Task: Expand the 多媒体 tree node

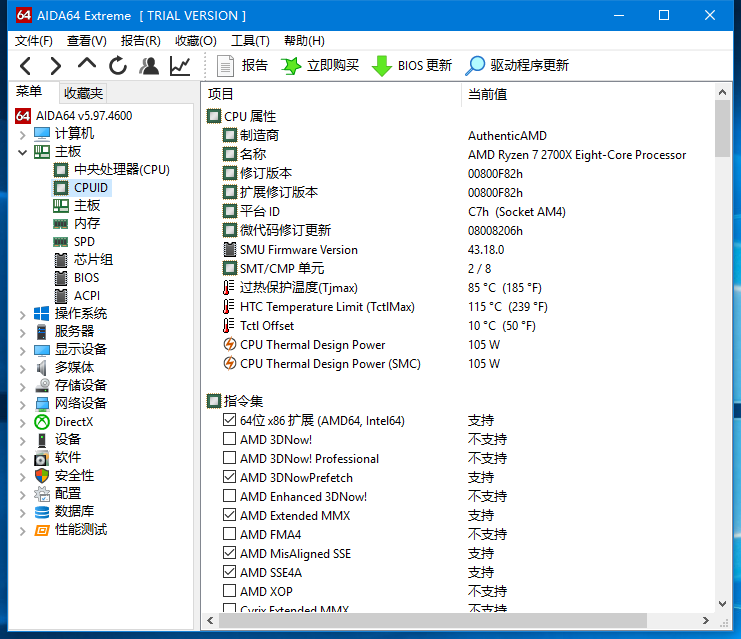Action: pos(22,368)
